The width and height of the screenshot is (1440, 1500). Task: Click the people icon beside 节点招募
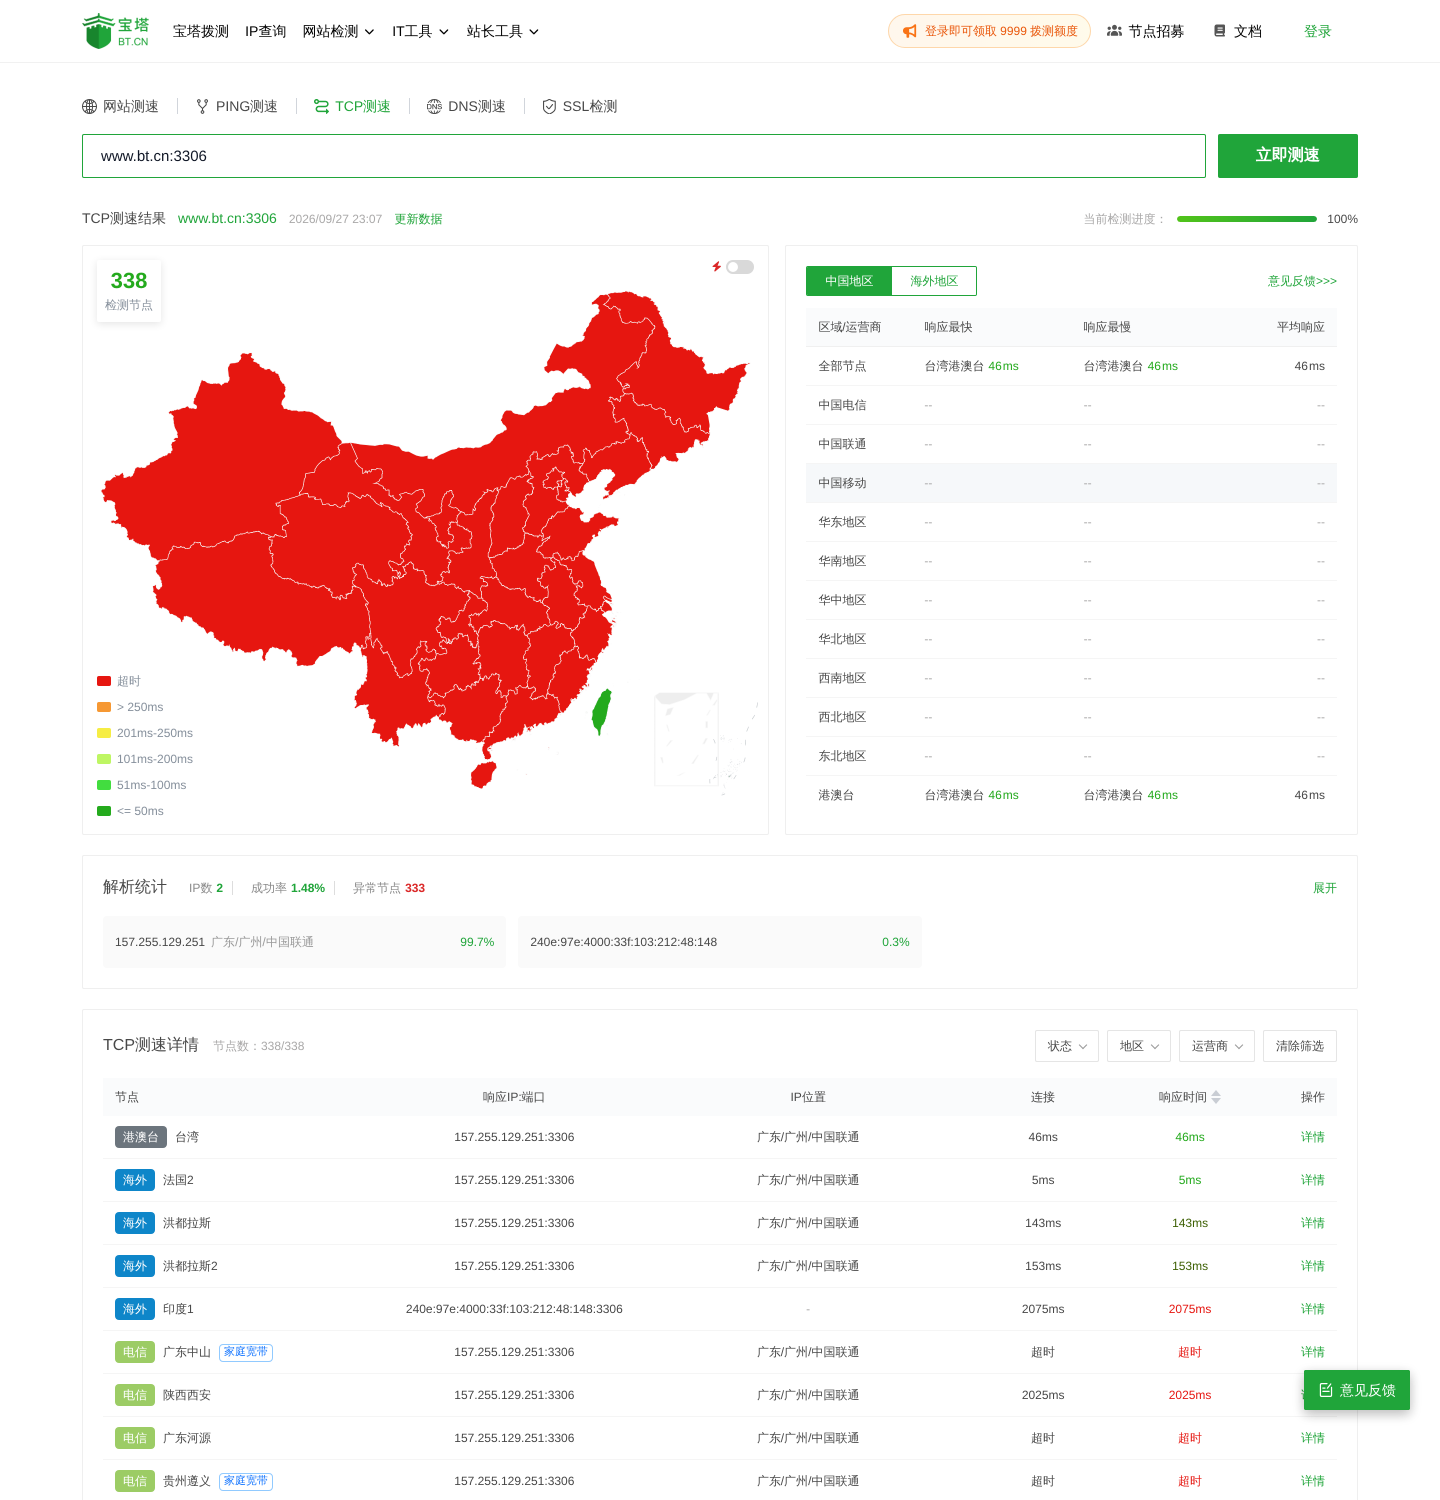1114,31
